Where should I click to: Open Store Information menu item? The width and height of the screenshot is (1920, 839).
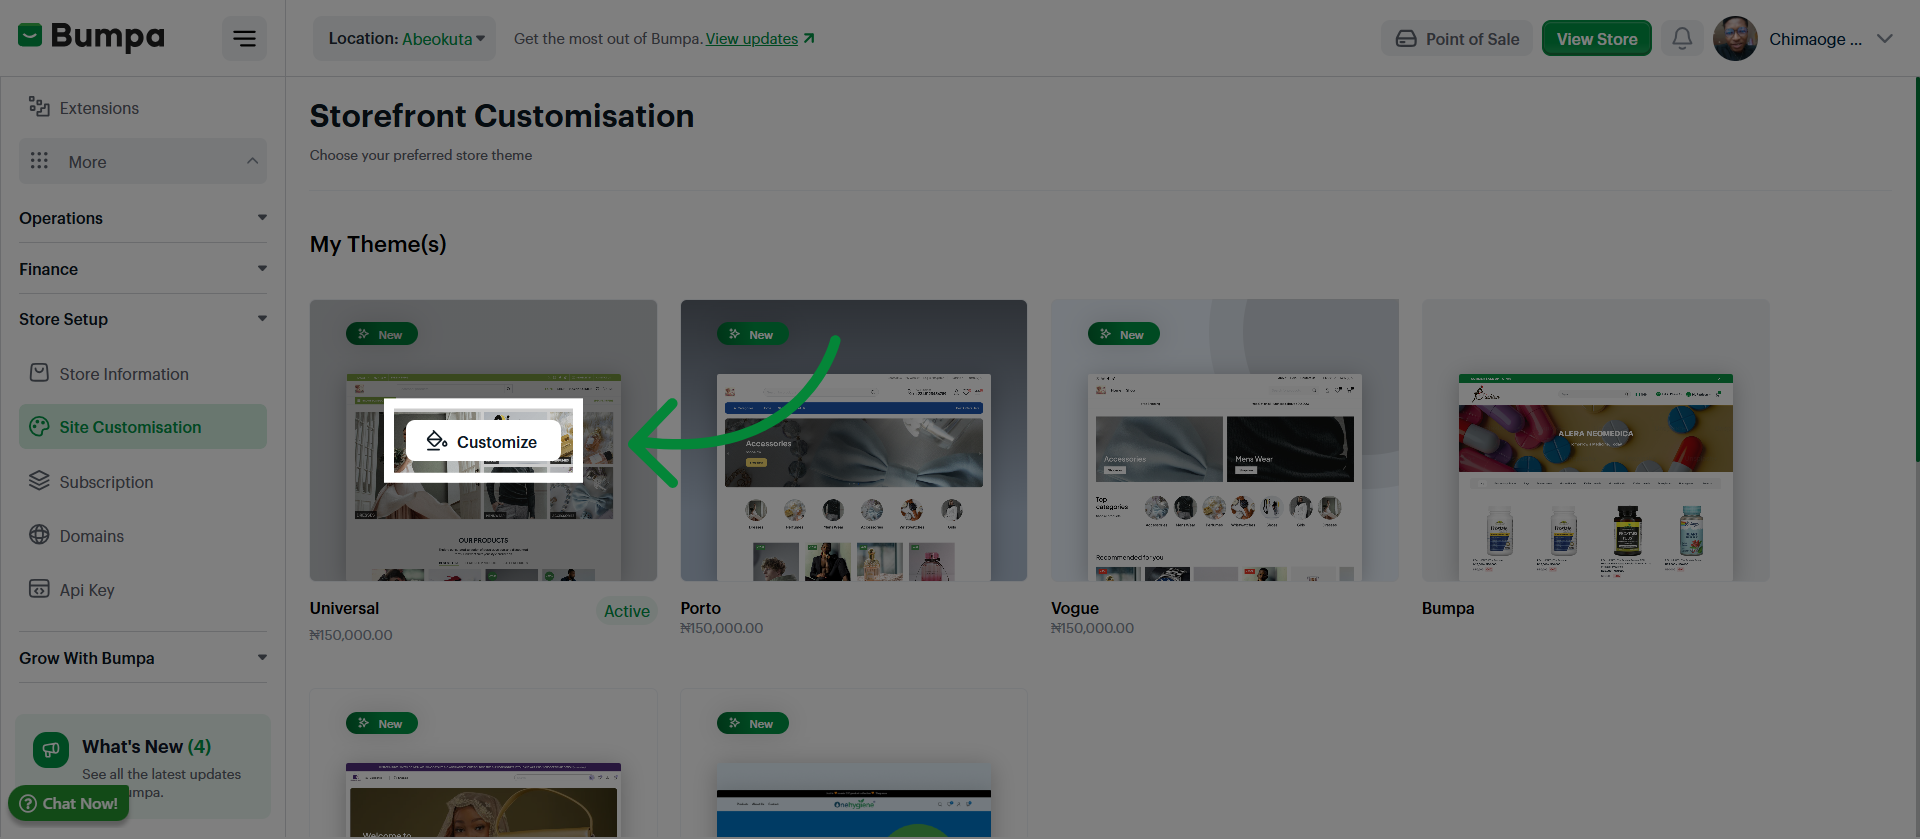143,373
